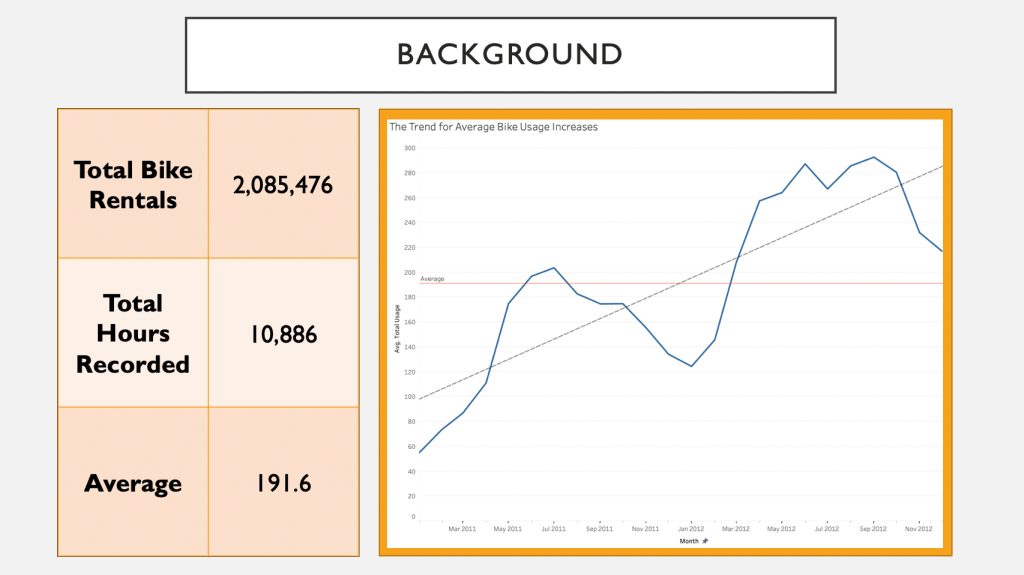Click the Nov 2012 axis label
1024x575 pixels.
click(x=918, y=529)
